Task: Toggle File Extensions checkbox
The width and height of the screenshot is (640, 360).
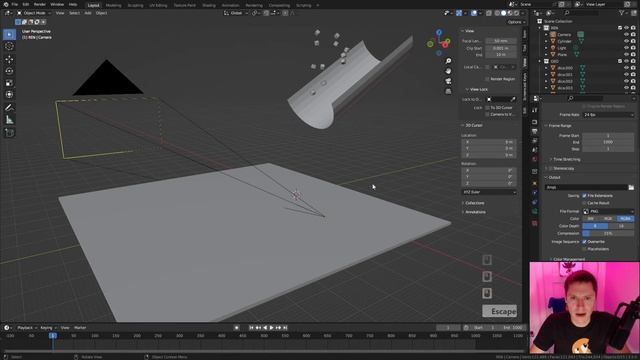Action: (x=584, y=196)
